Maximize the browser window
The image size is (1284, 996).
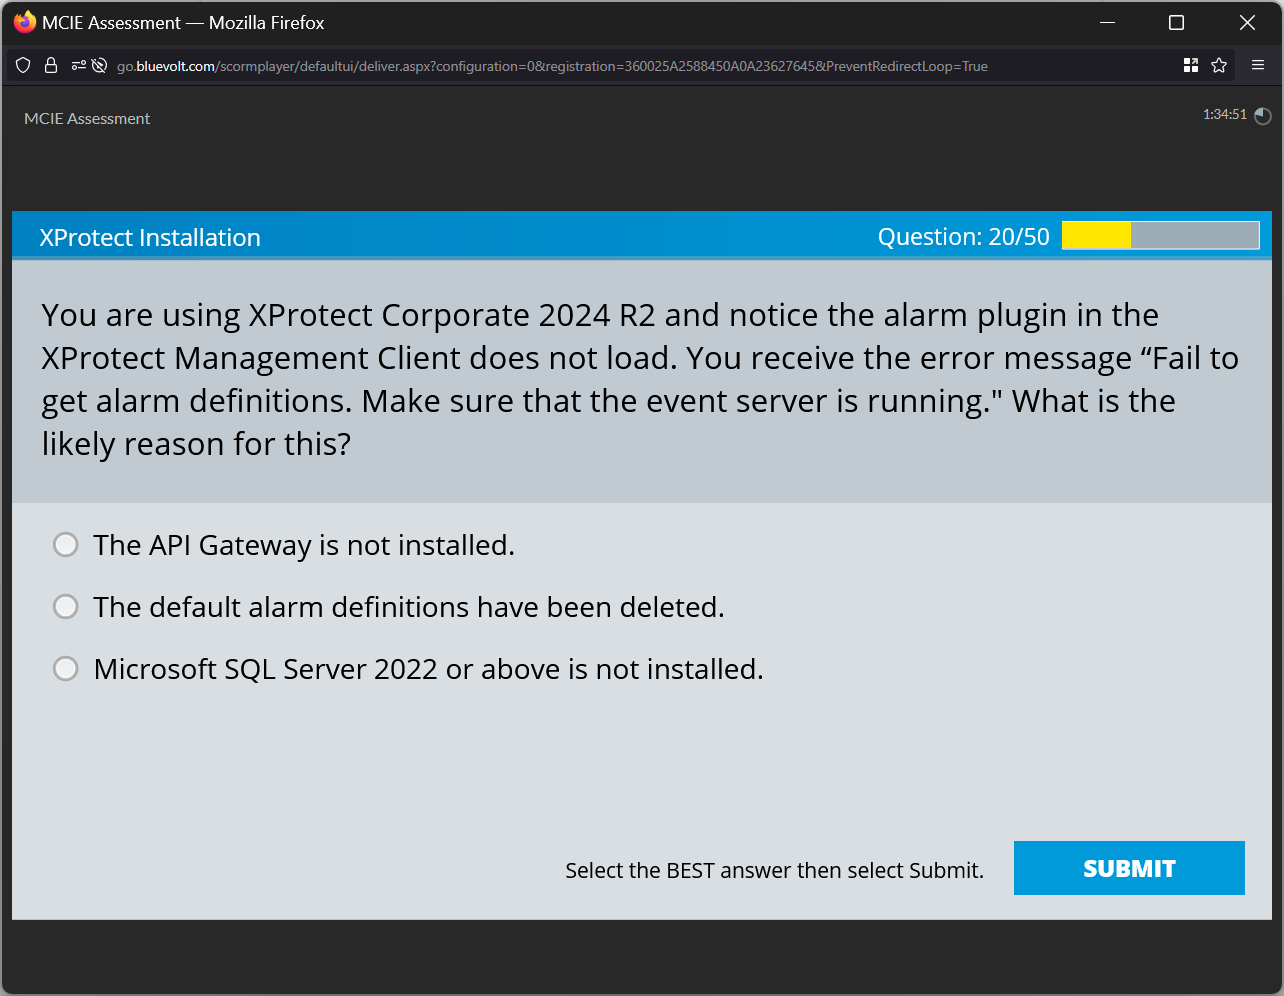coord(1176,22)
